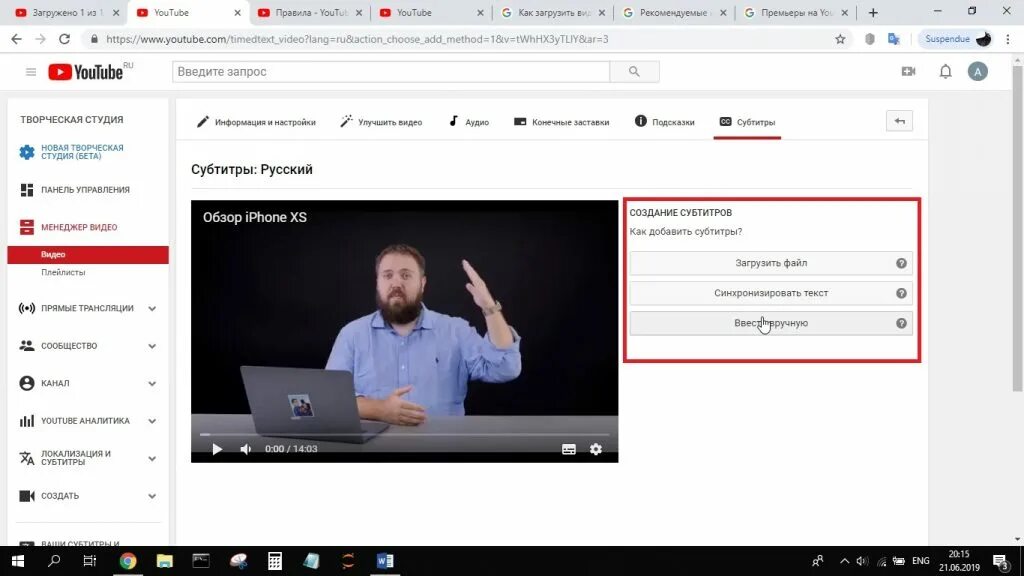Seek on the video progress bar
The width and height of the screenshot is (1024, 576).
point(404,434)
